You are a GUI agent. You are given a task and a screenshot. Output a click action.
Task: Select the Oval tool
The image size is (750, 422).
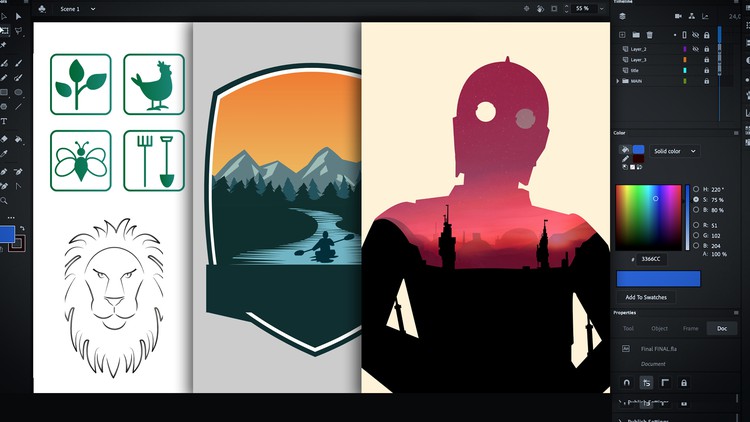(x=18, y=92)
